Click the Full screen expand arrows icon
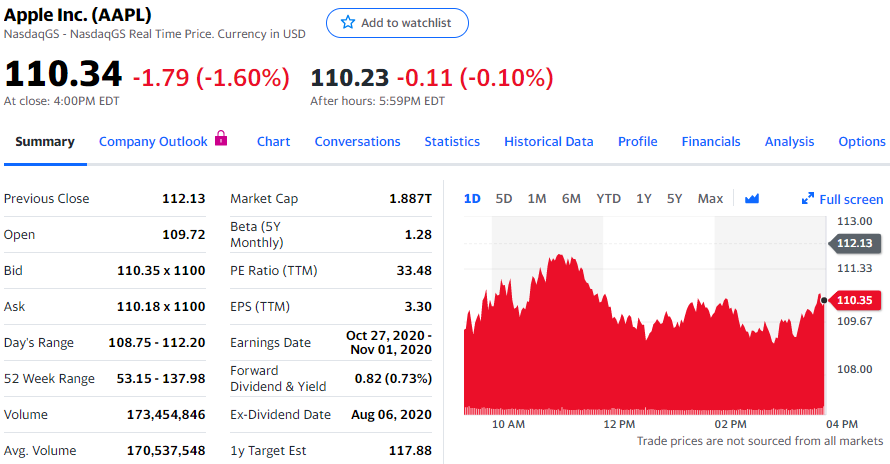Image resolution: width=890 pixels, height=464 pixels. [807, 198]
